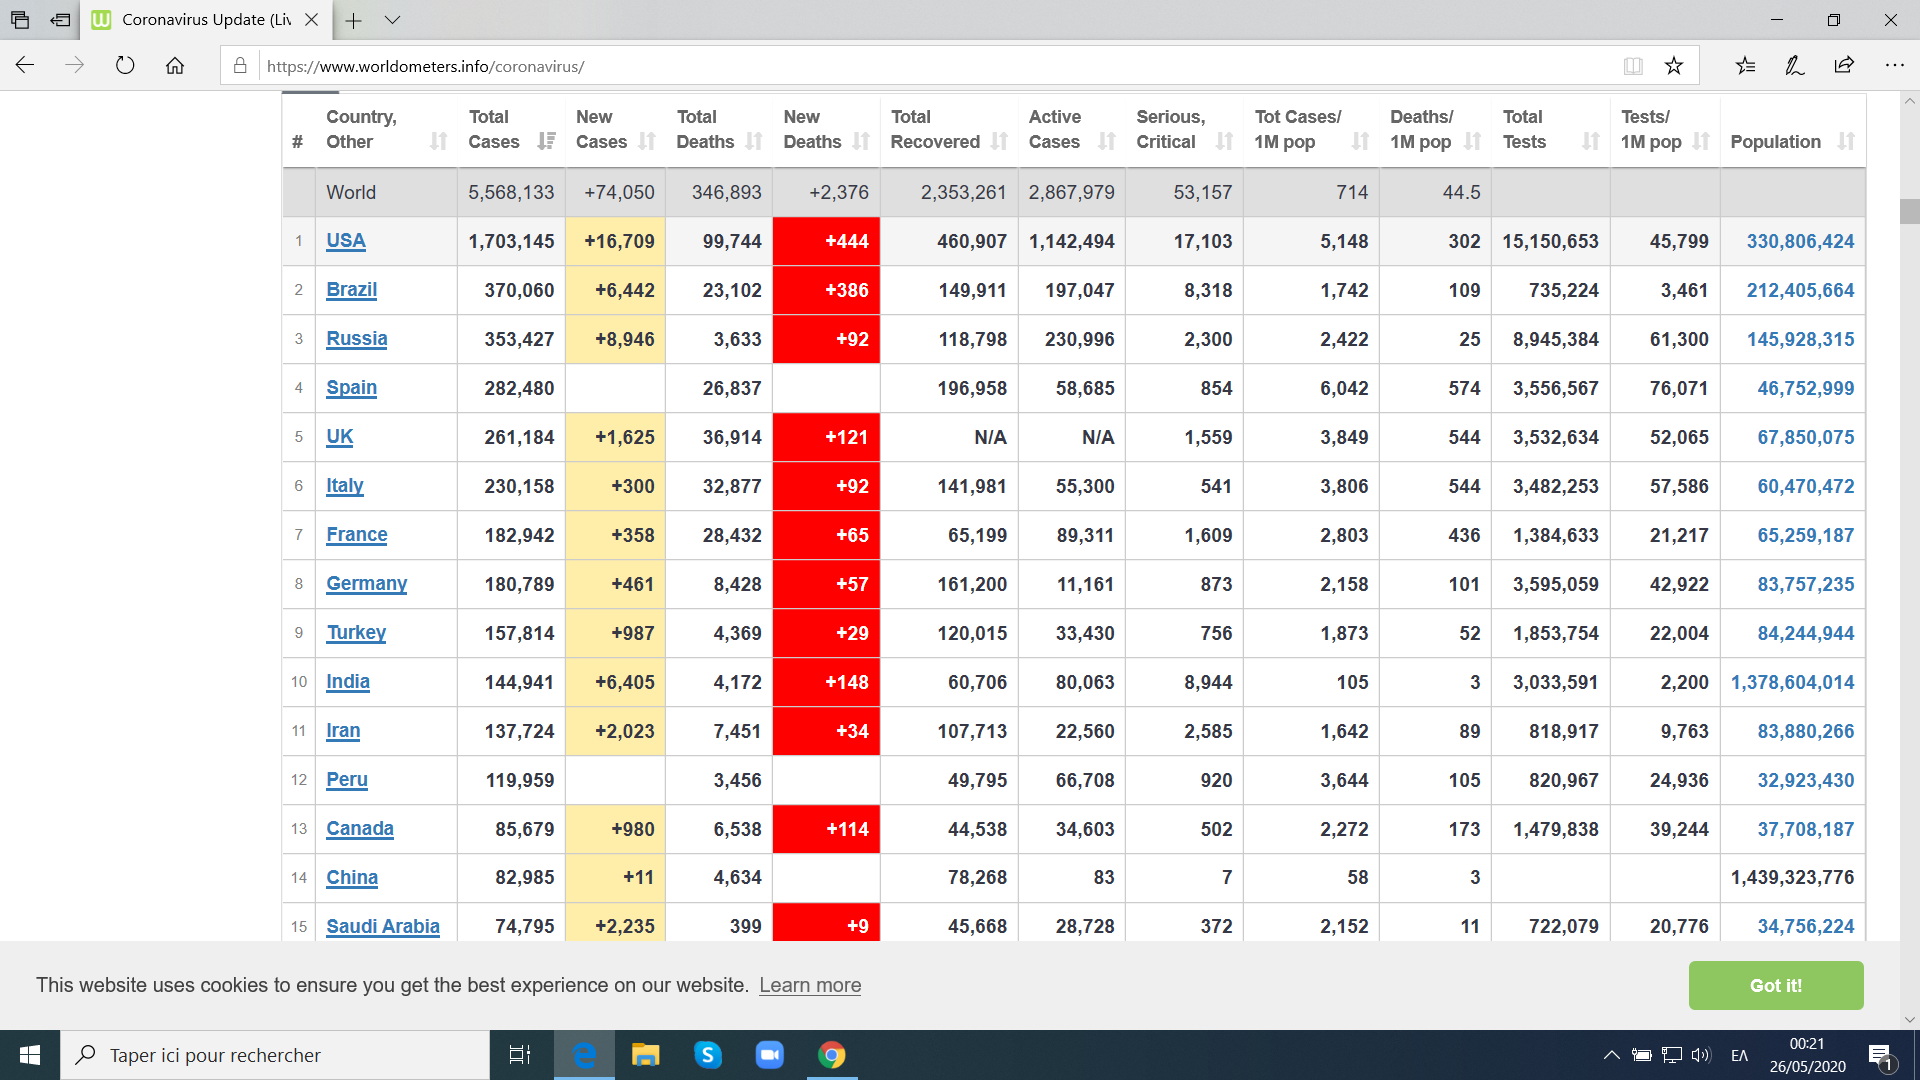This screenshot has width=1920, height=1080.
Task: Go back to the previous page
Action: coord(25,66)
